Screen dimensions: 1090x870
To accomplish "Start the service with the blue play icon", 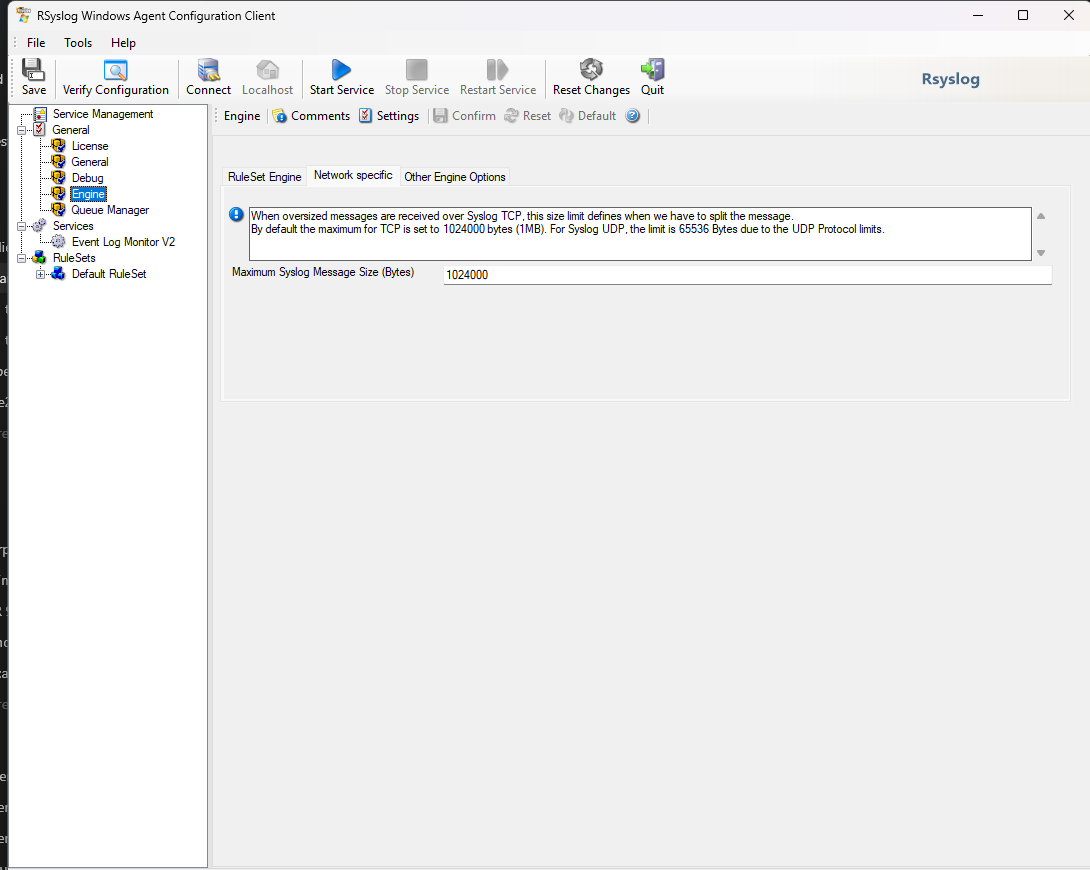I will [341, 69].
